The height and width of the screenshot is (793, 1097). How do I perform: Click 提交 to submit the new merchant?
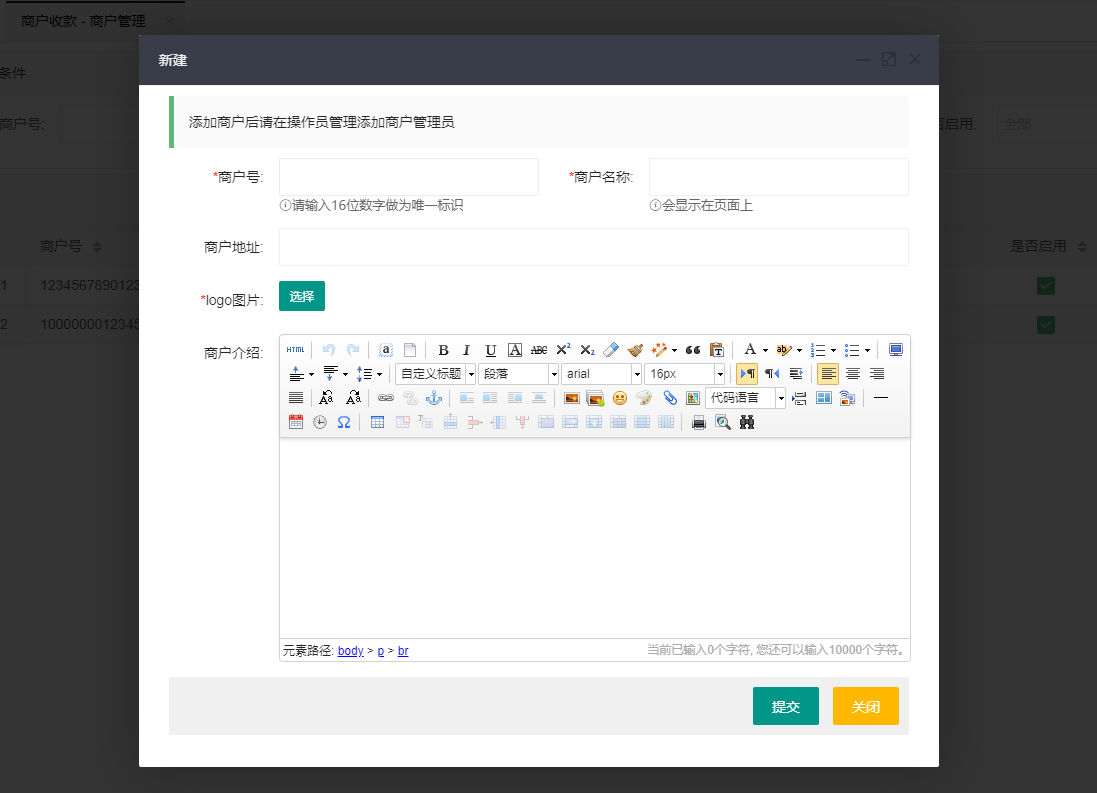pos(786,706)
